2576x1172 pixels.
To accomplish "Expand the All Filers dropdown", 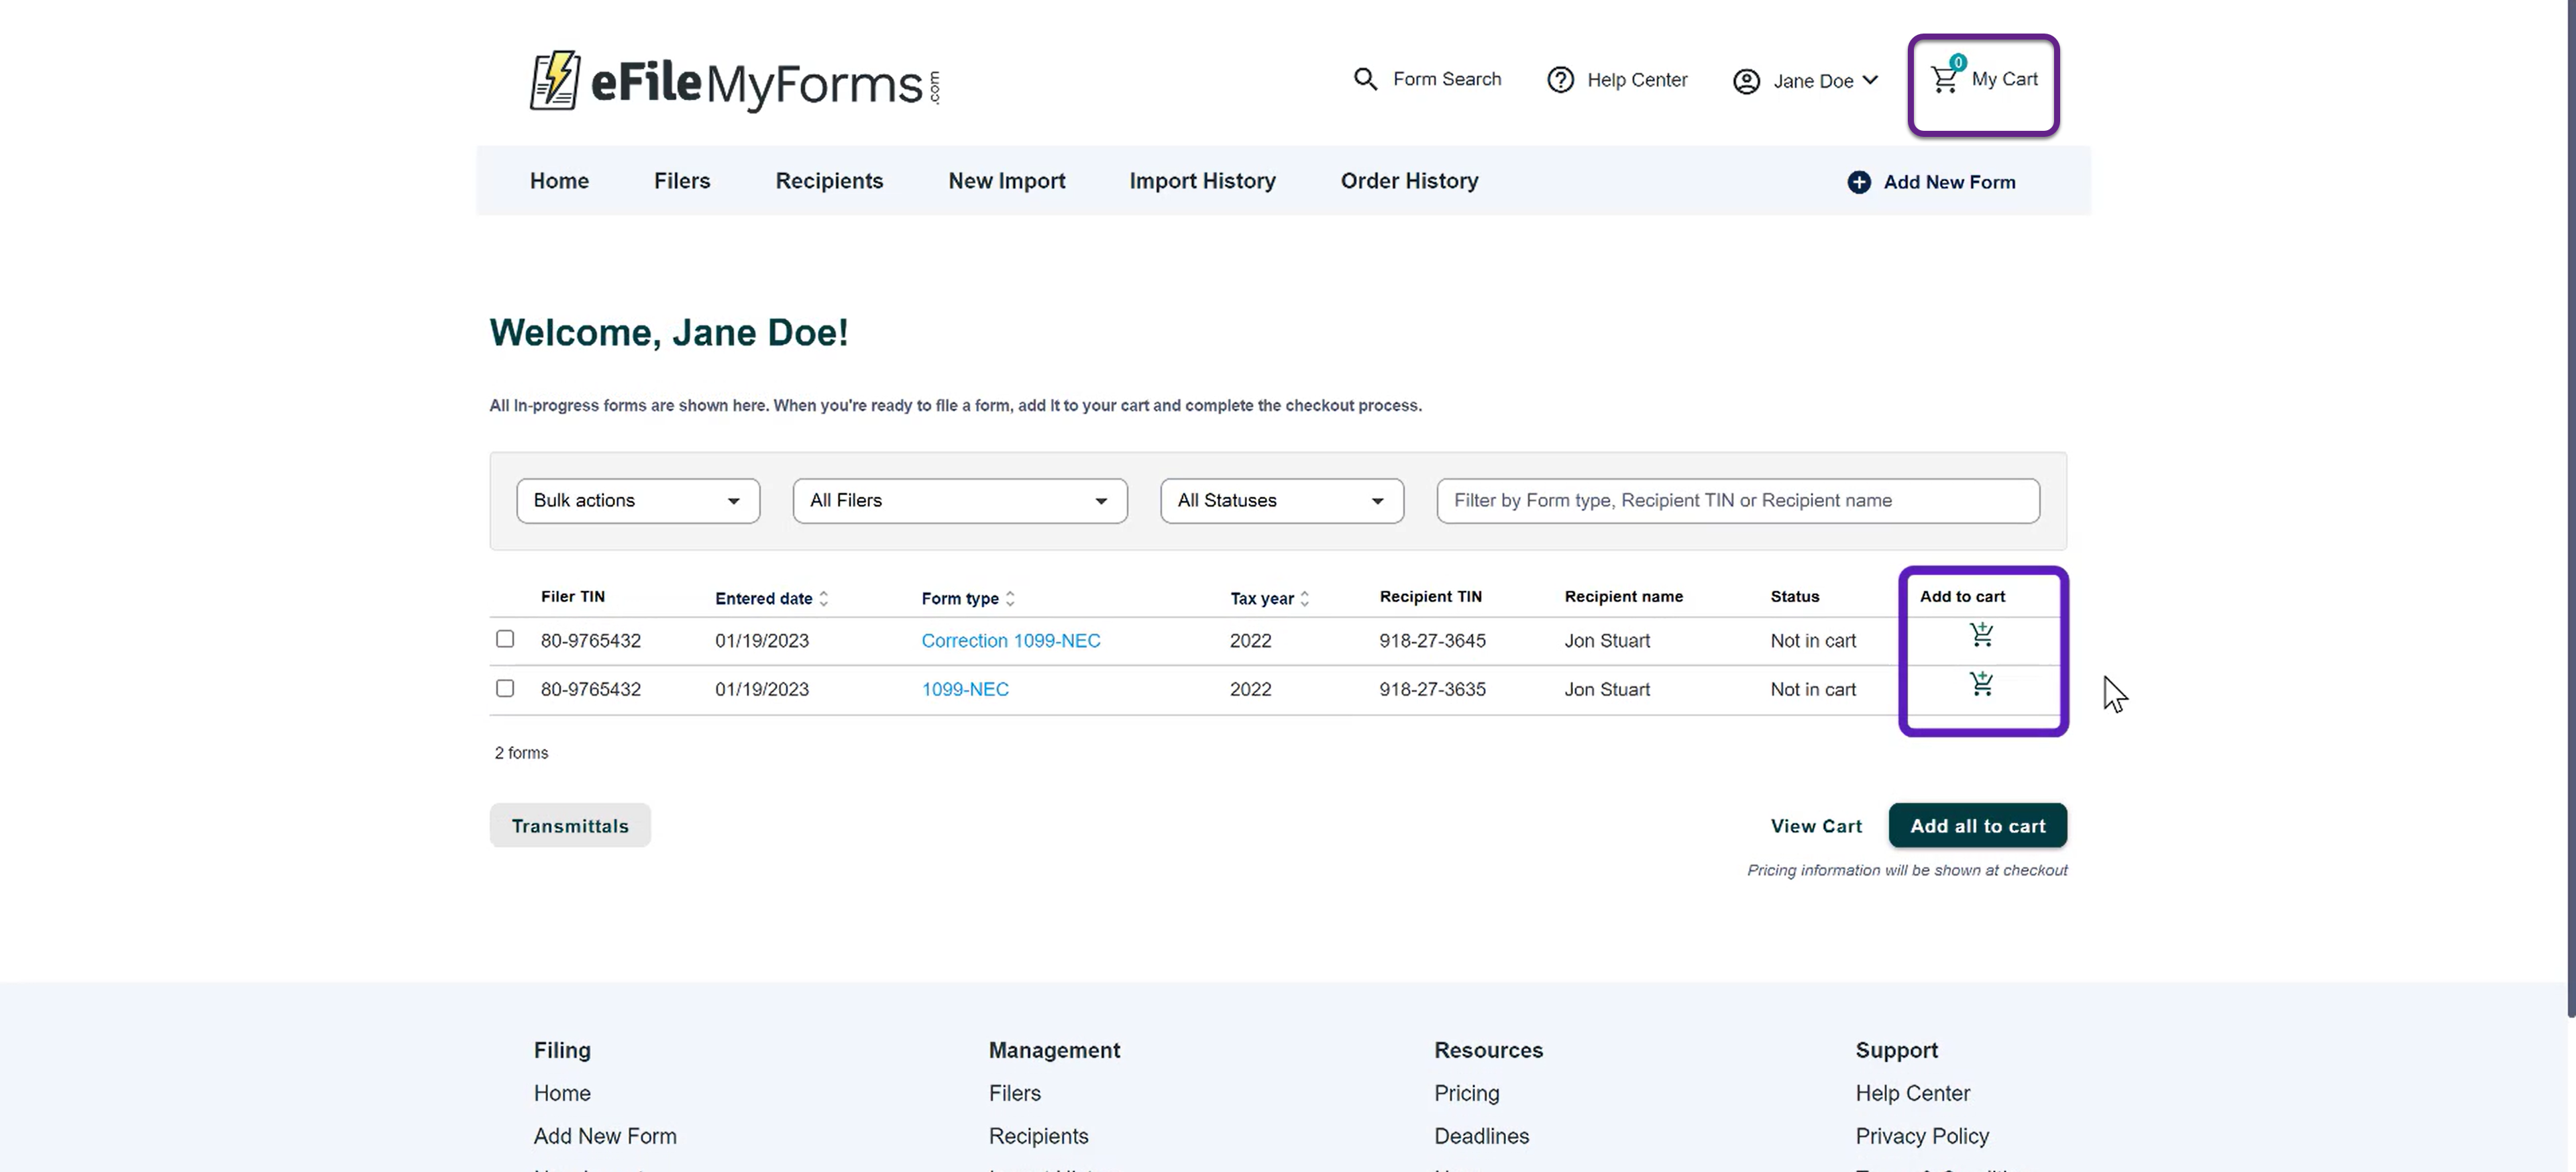I will [959, 500].
